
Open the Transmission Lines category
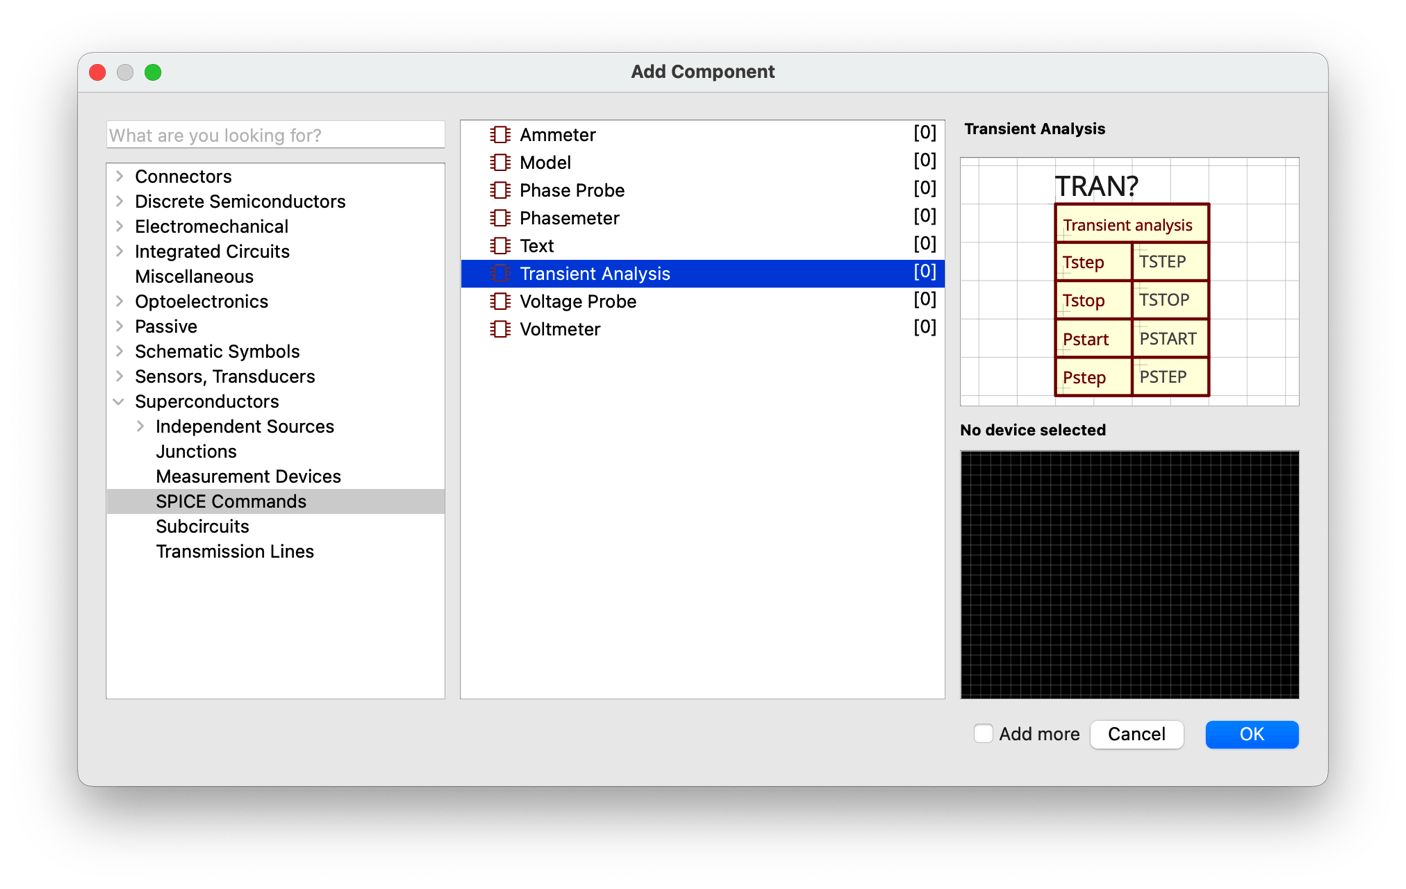[234, 551]
